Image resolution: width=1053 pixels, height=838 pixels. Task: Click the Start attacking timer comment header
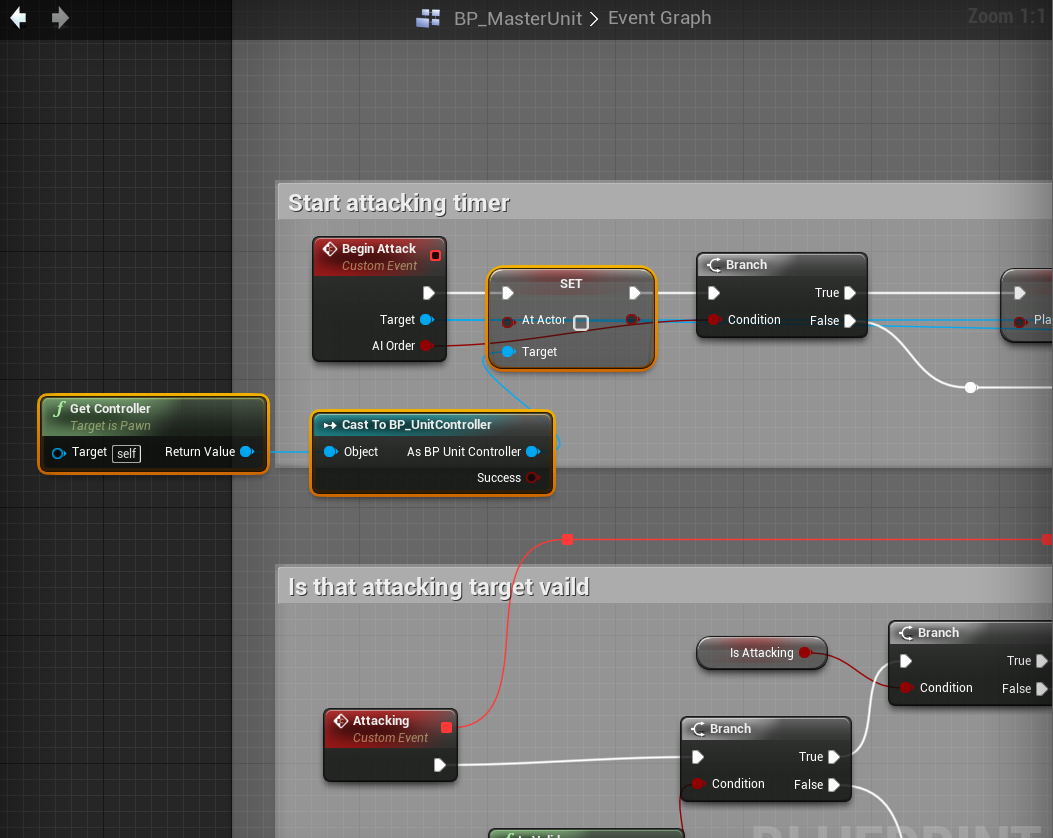tap(399, 203)
